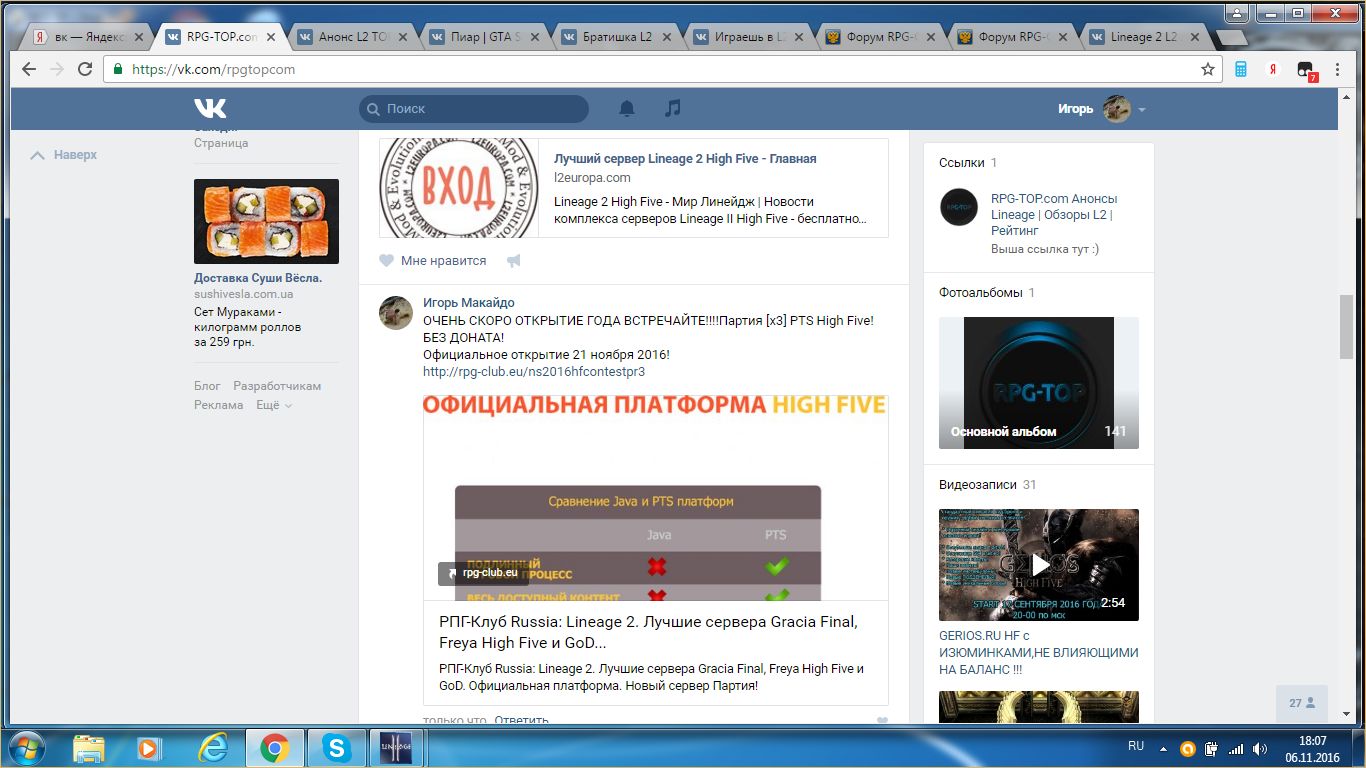Image resolution: width=1366 pixels, height=768 pixels.
Task: Play the GERIOS High Five video
Action: pyautogui.click(x=1039, y=565)
